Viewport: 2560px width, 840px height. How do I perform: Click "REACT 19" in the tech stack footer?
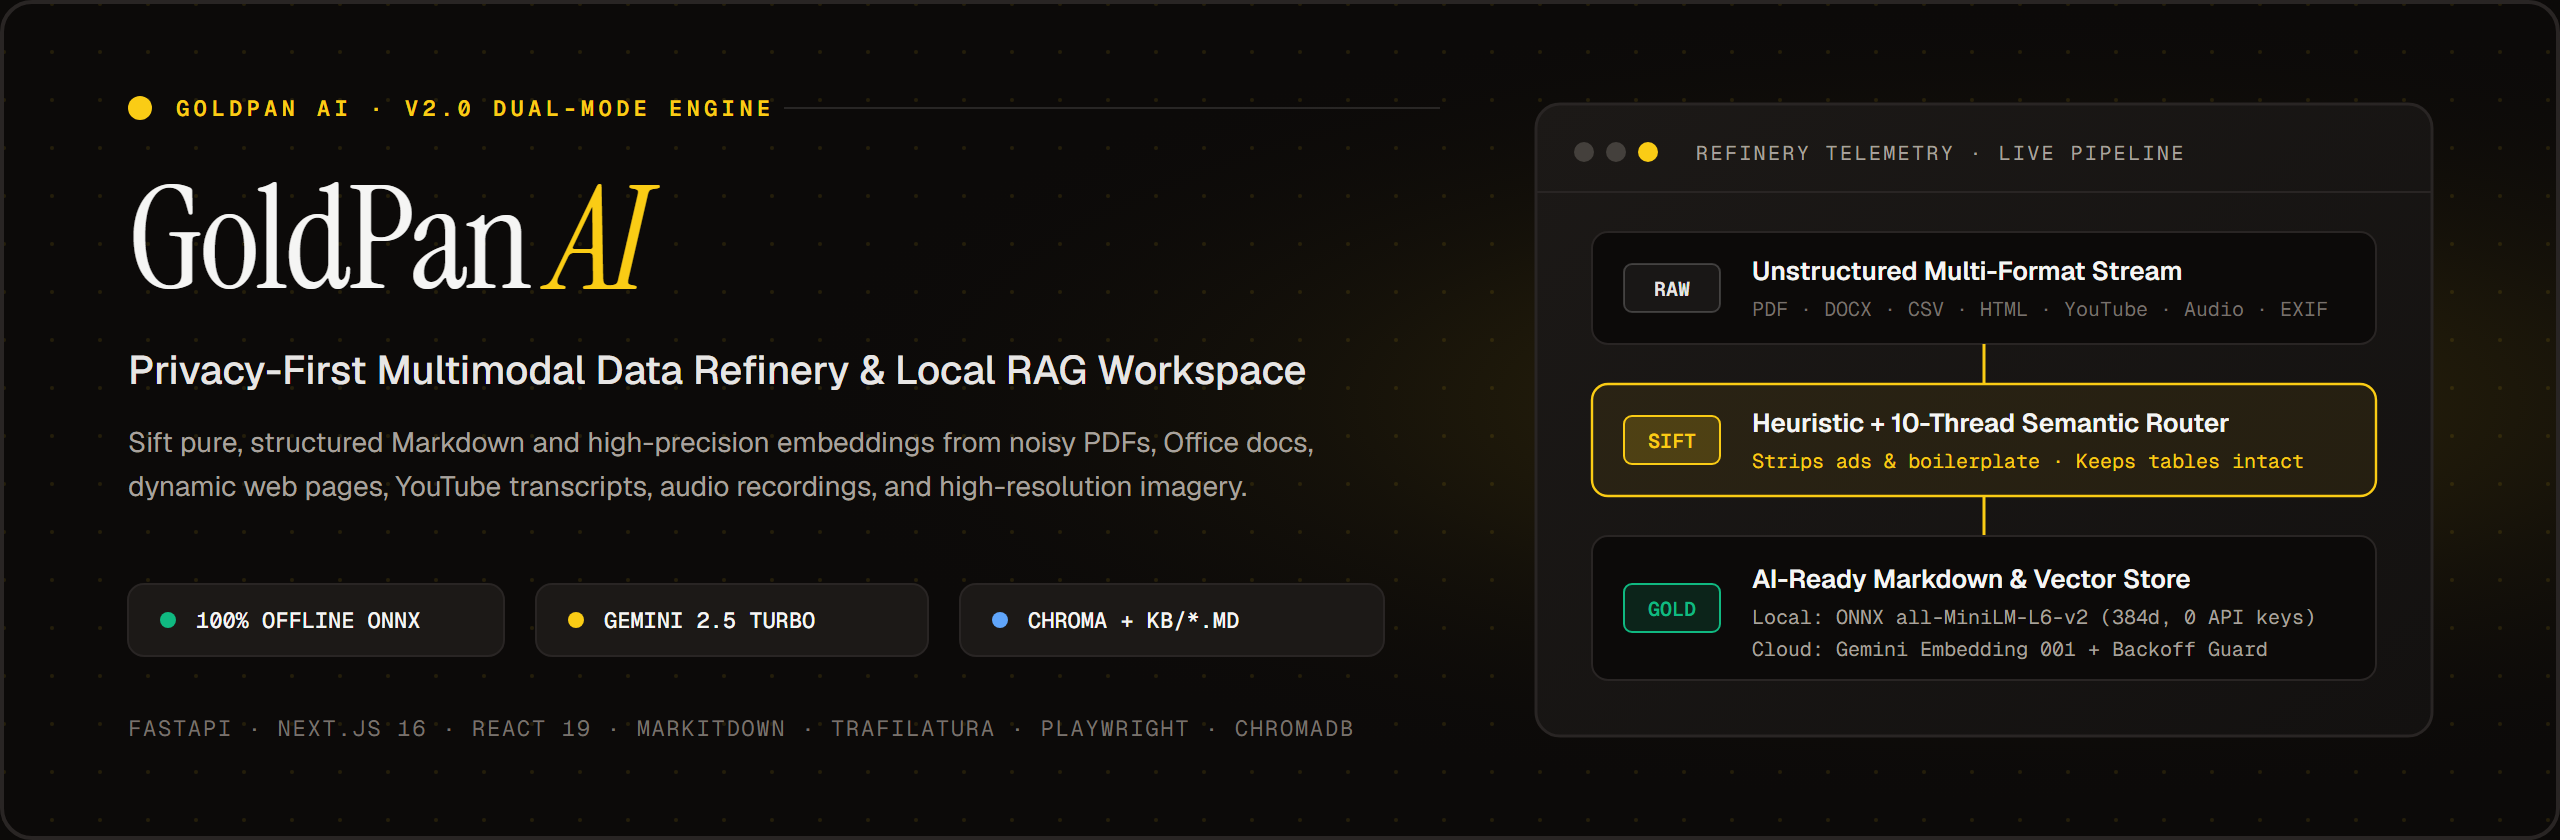tap(531, 729)
